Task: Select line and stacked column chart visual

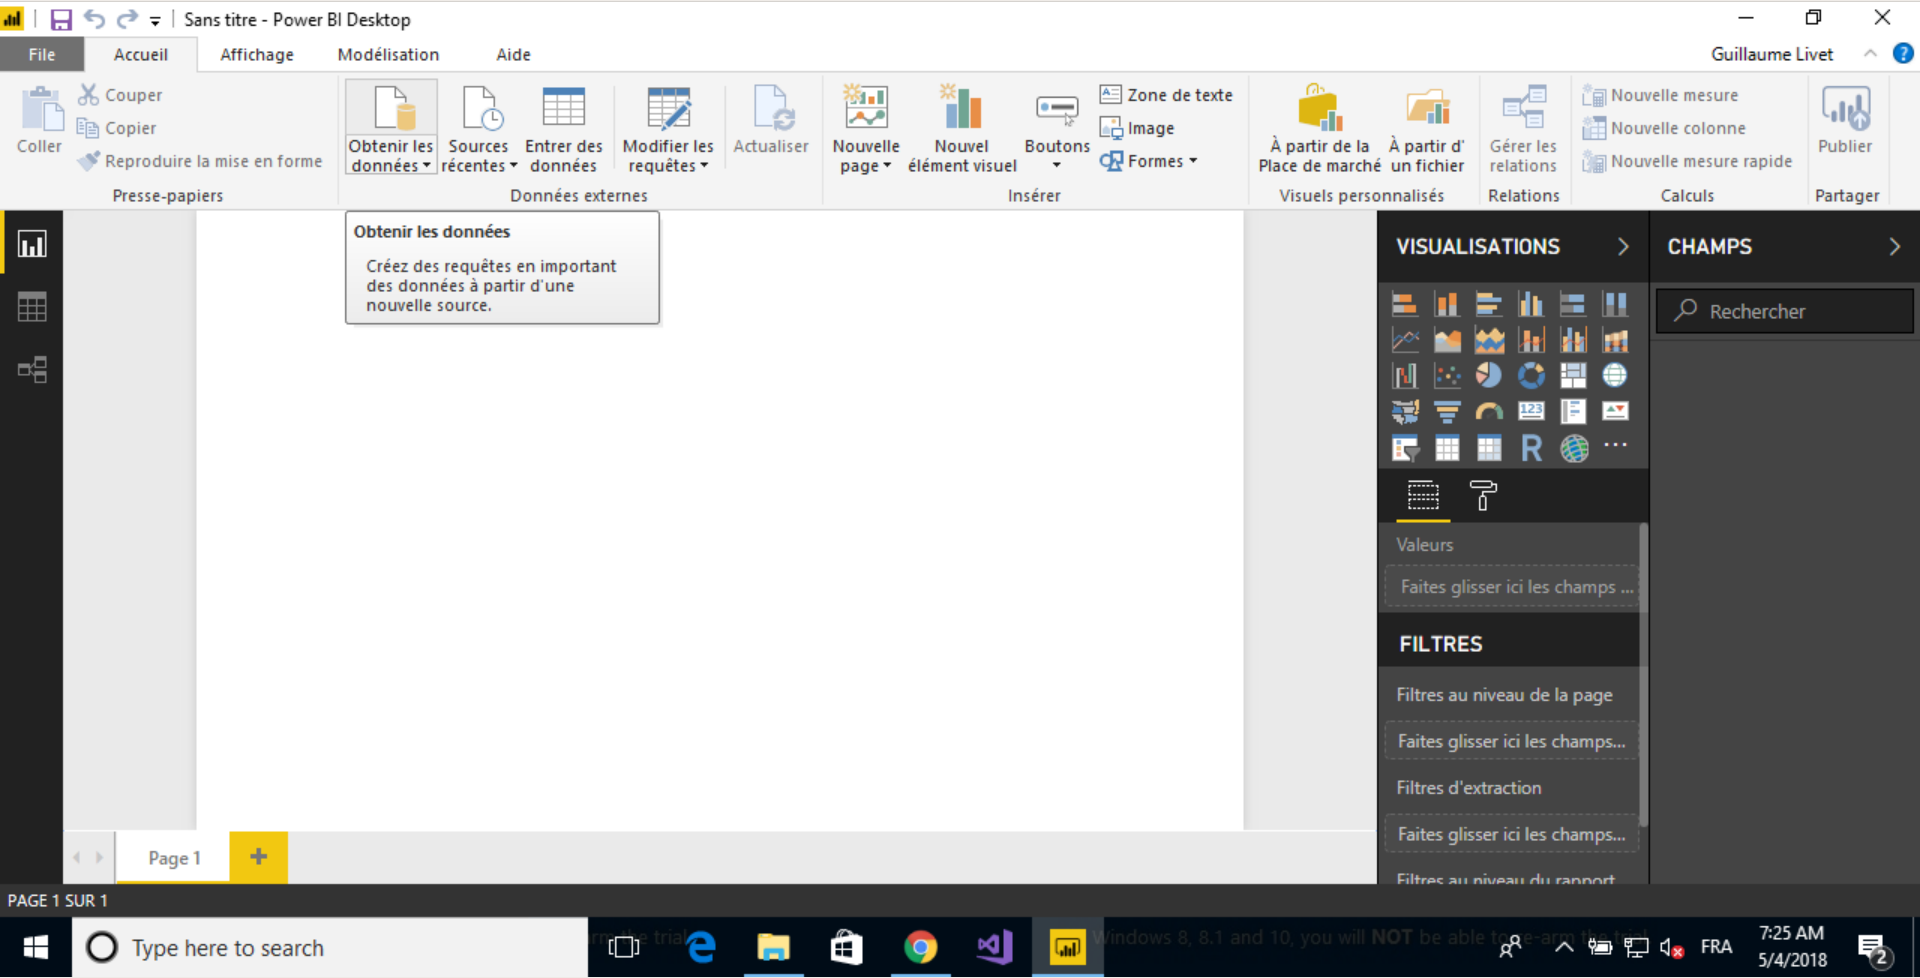Action: (1531, 340)
